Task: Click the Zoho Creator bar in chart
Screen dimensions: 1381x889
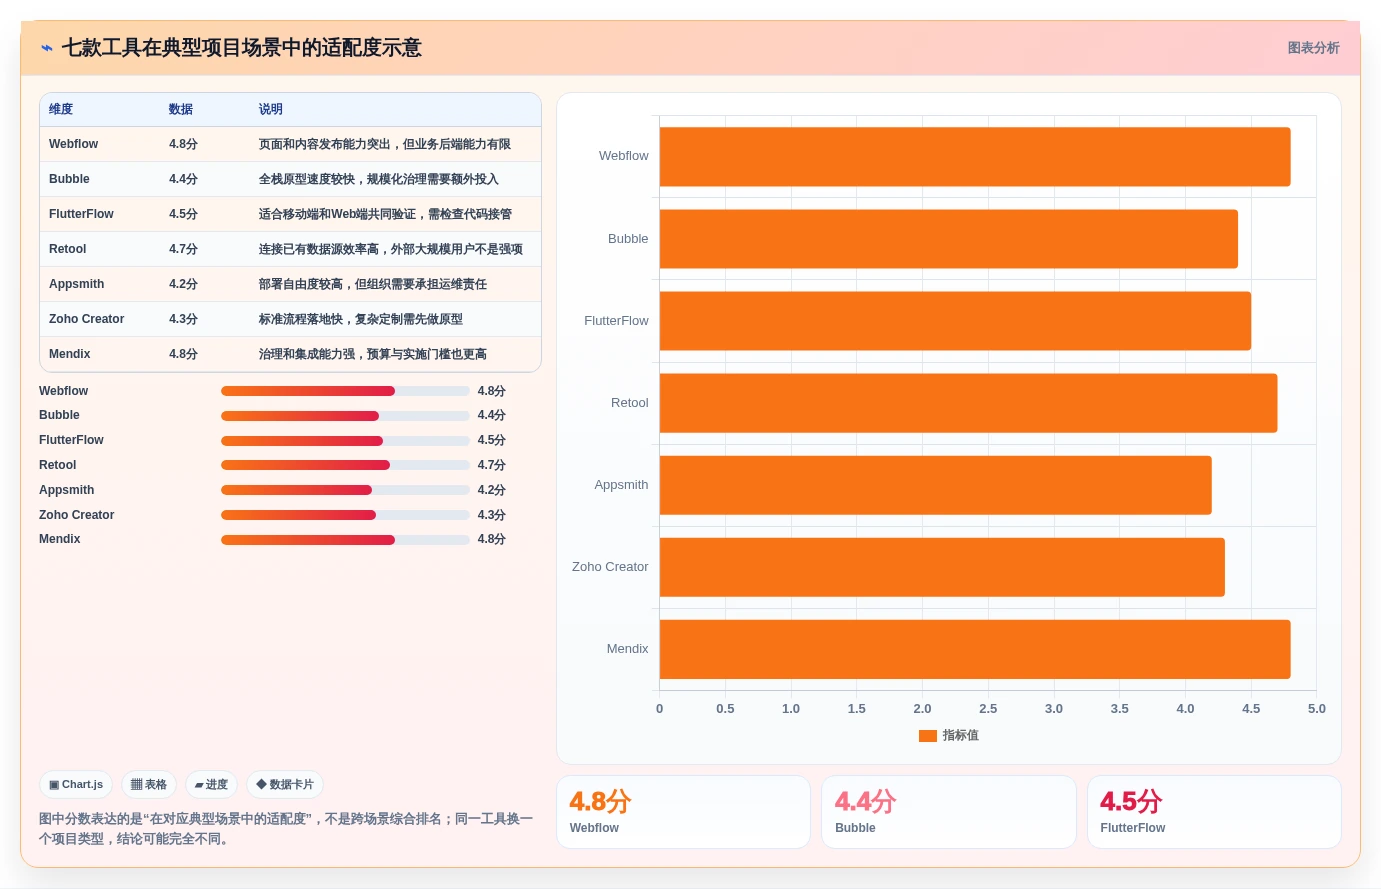Action: 942,567
